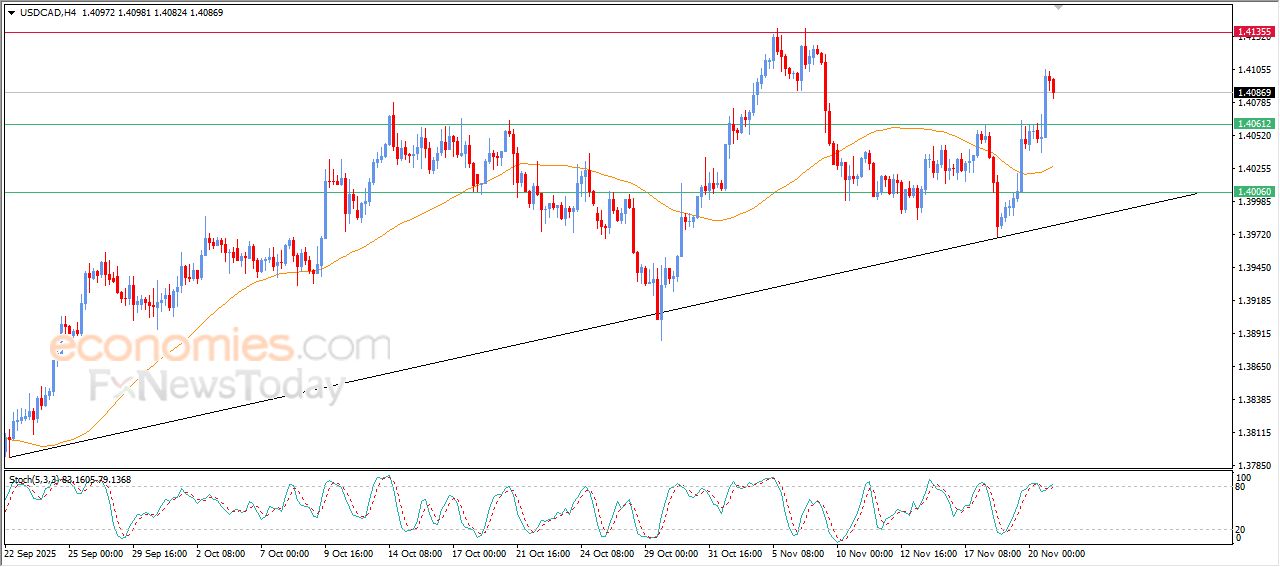Click the 9 Oct 16:00 time label
The height and width of the screenshot is (567, 1280).
350,553
